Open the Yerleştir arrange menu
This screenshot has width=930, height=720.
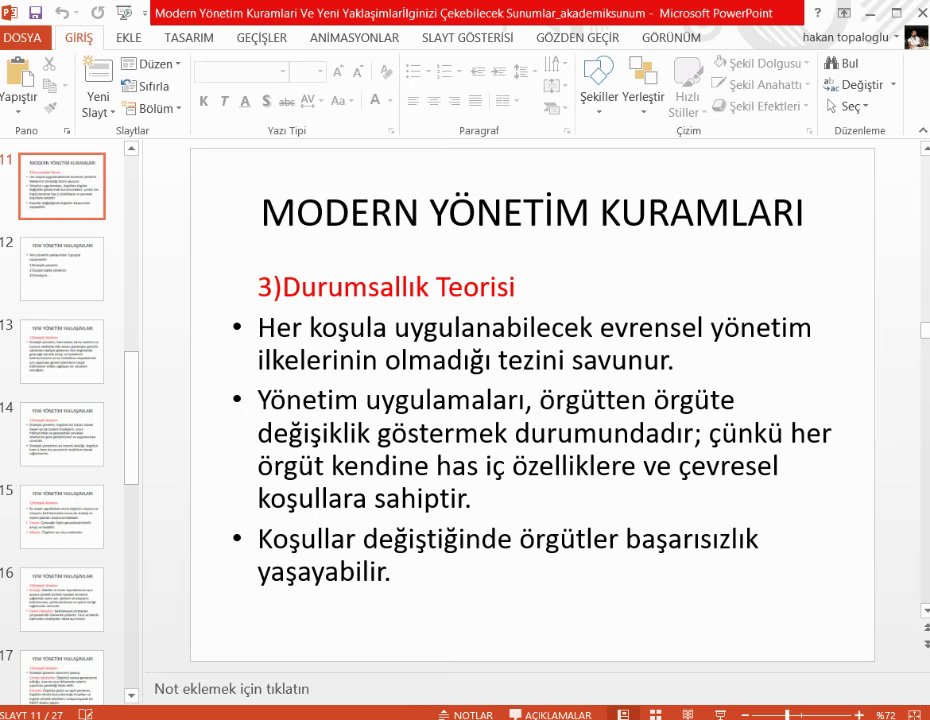(643, 84)
